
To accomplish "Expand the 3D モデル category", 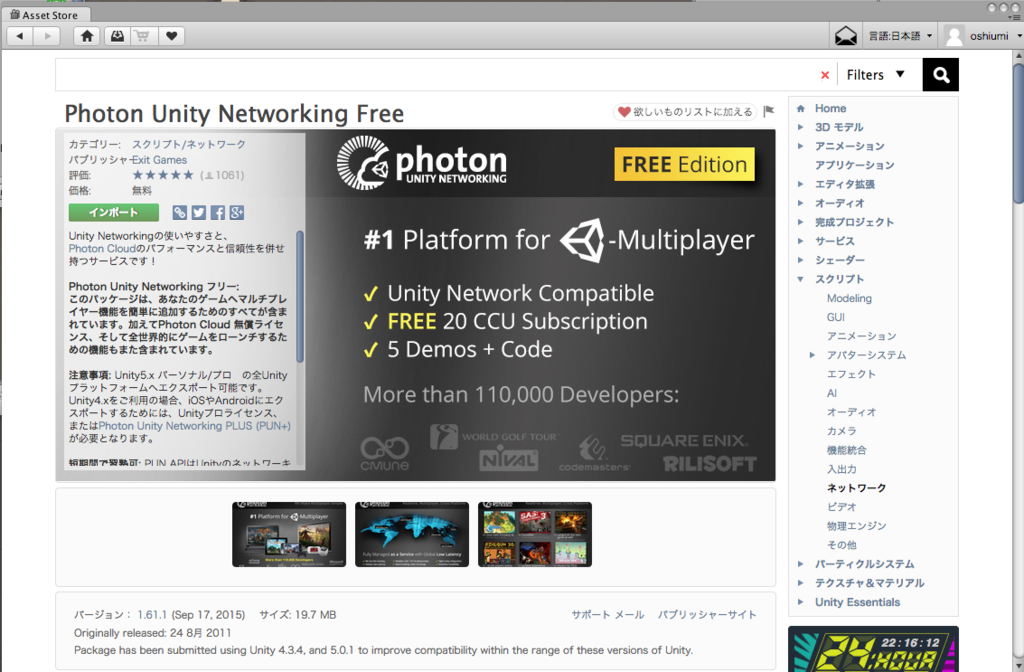I will coord(801,127).
